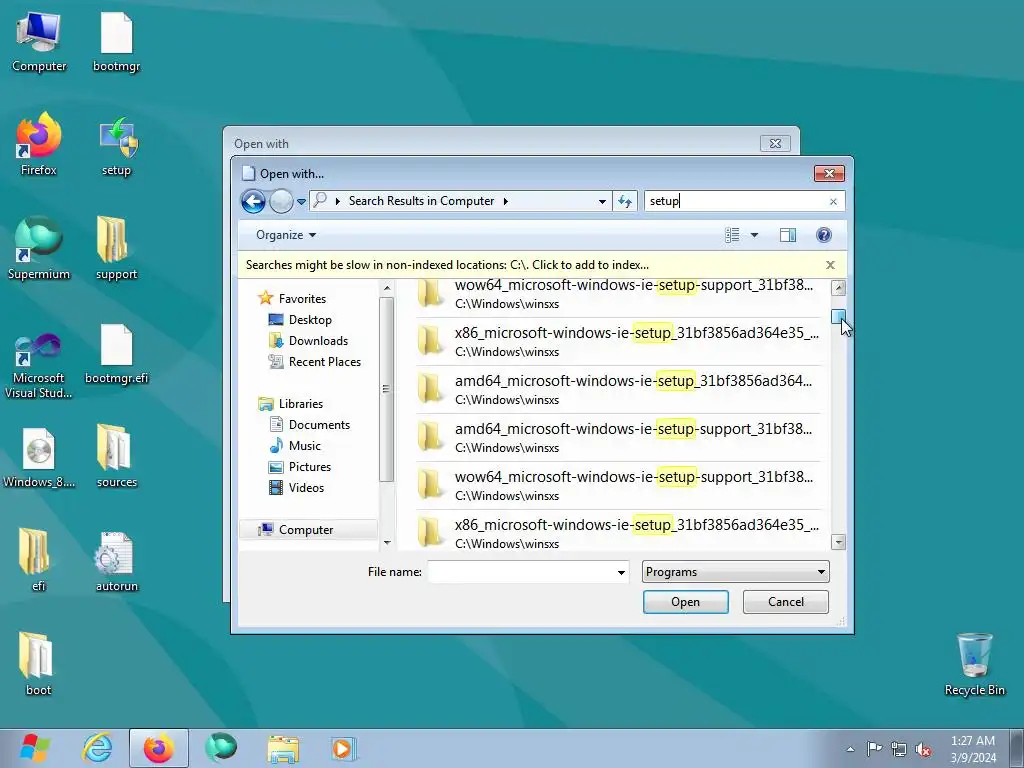
Task: Select Music library
Action: [x=304, y=445]
